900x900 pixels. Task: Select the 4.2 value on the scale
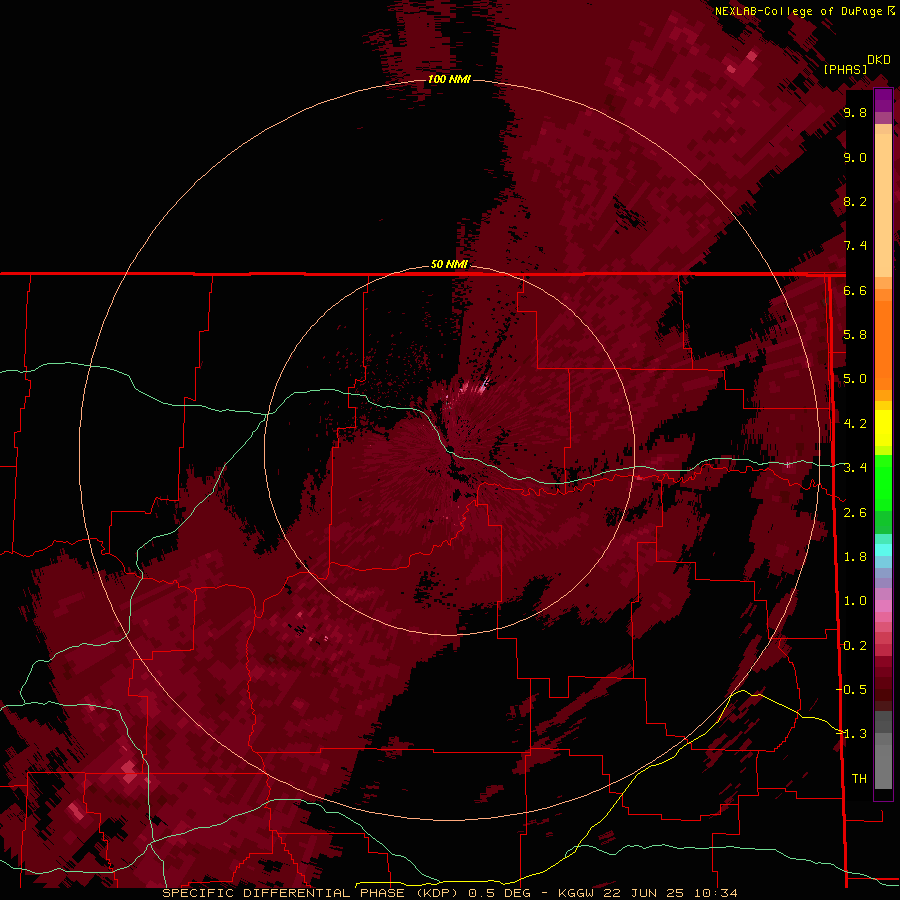coord(855,424)
